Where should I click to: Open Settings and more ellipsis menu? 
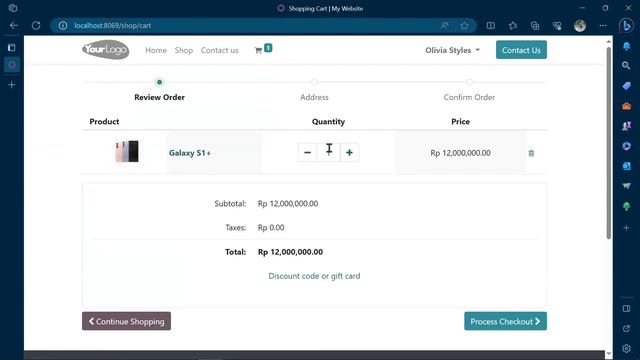(603, 25)
